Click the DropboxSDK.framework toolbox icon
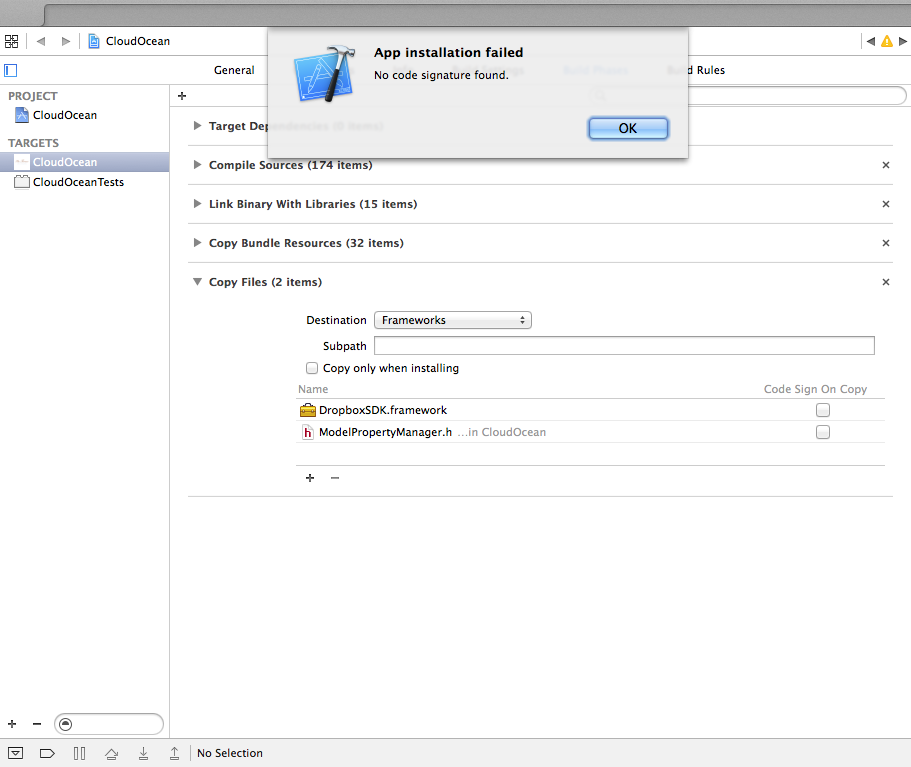Screen dimensions: 911x767 pos(308,410)
